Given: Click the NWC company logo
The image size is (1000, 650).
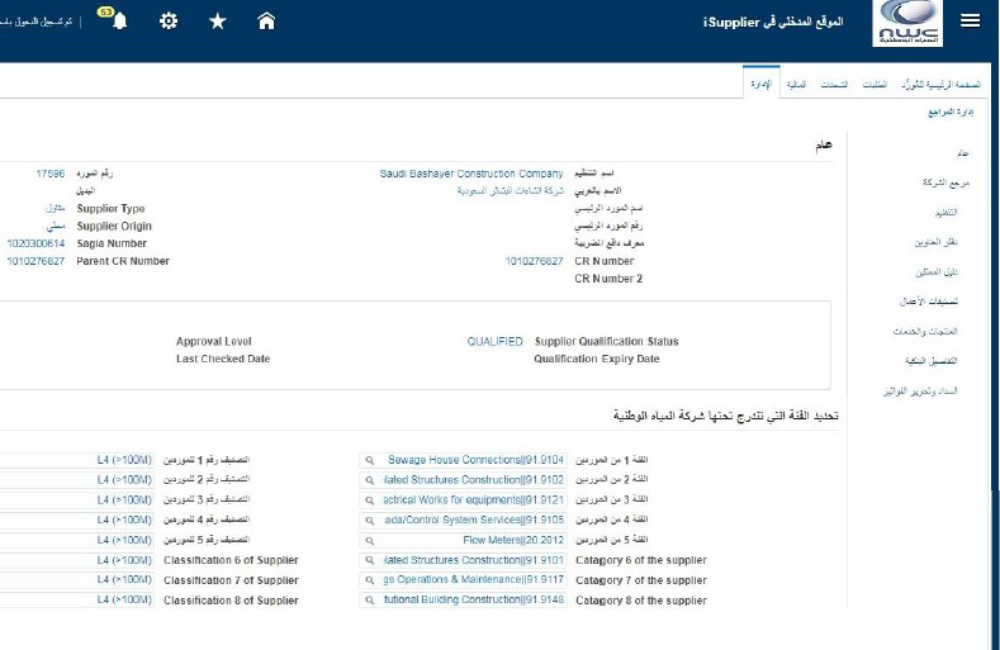Looking at the screenshot, I should pyautogui.click(x=907, y=23).
